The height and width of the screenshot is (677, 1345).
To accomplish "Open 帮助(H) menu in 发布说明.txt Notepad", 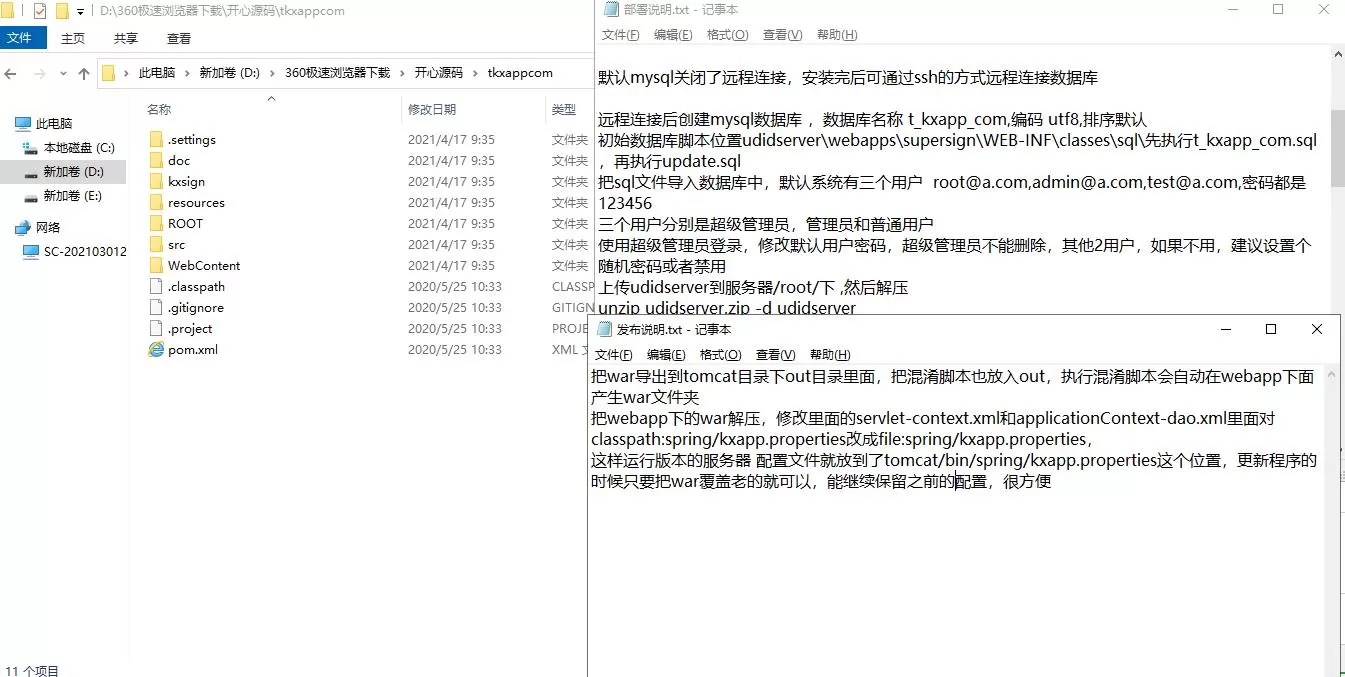I will 830,355.
